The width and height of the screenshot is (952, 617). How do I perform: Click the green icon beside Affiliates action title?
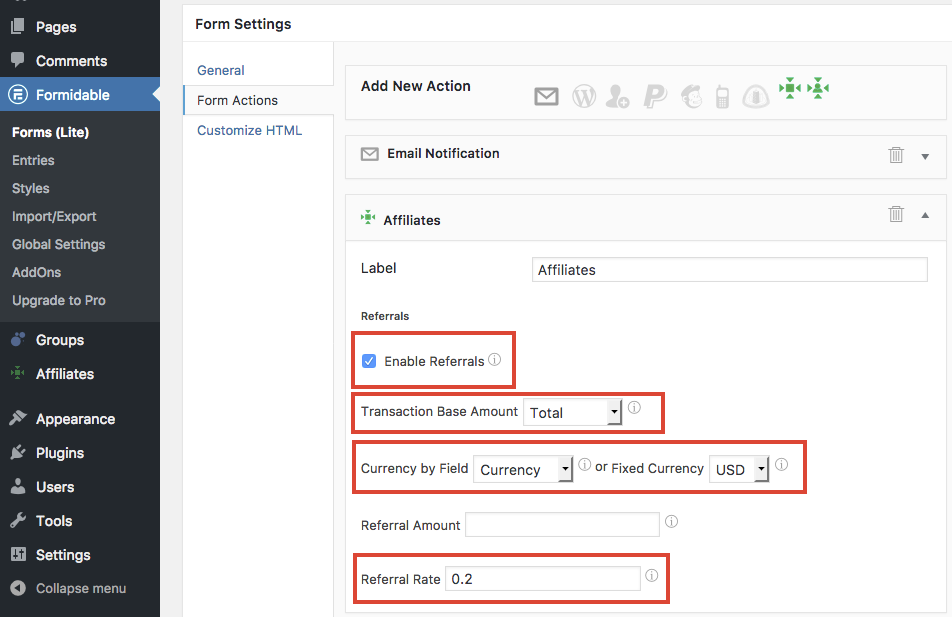(368, 217)
